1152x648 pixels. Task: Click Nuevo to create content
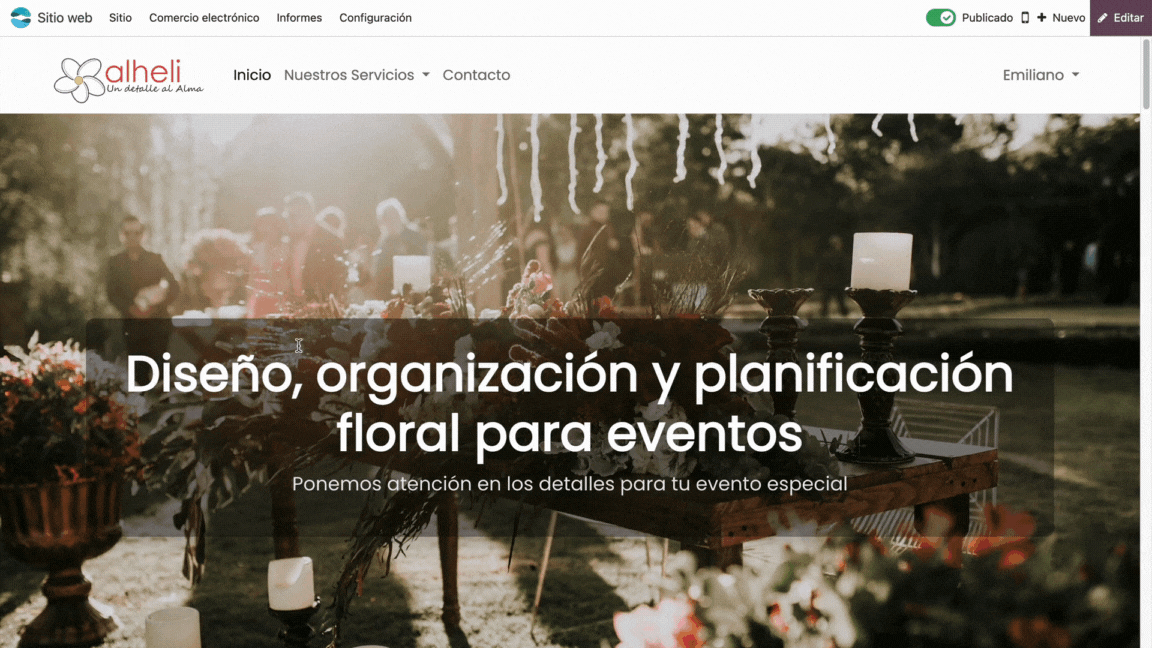point(1068,18)
